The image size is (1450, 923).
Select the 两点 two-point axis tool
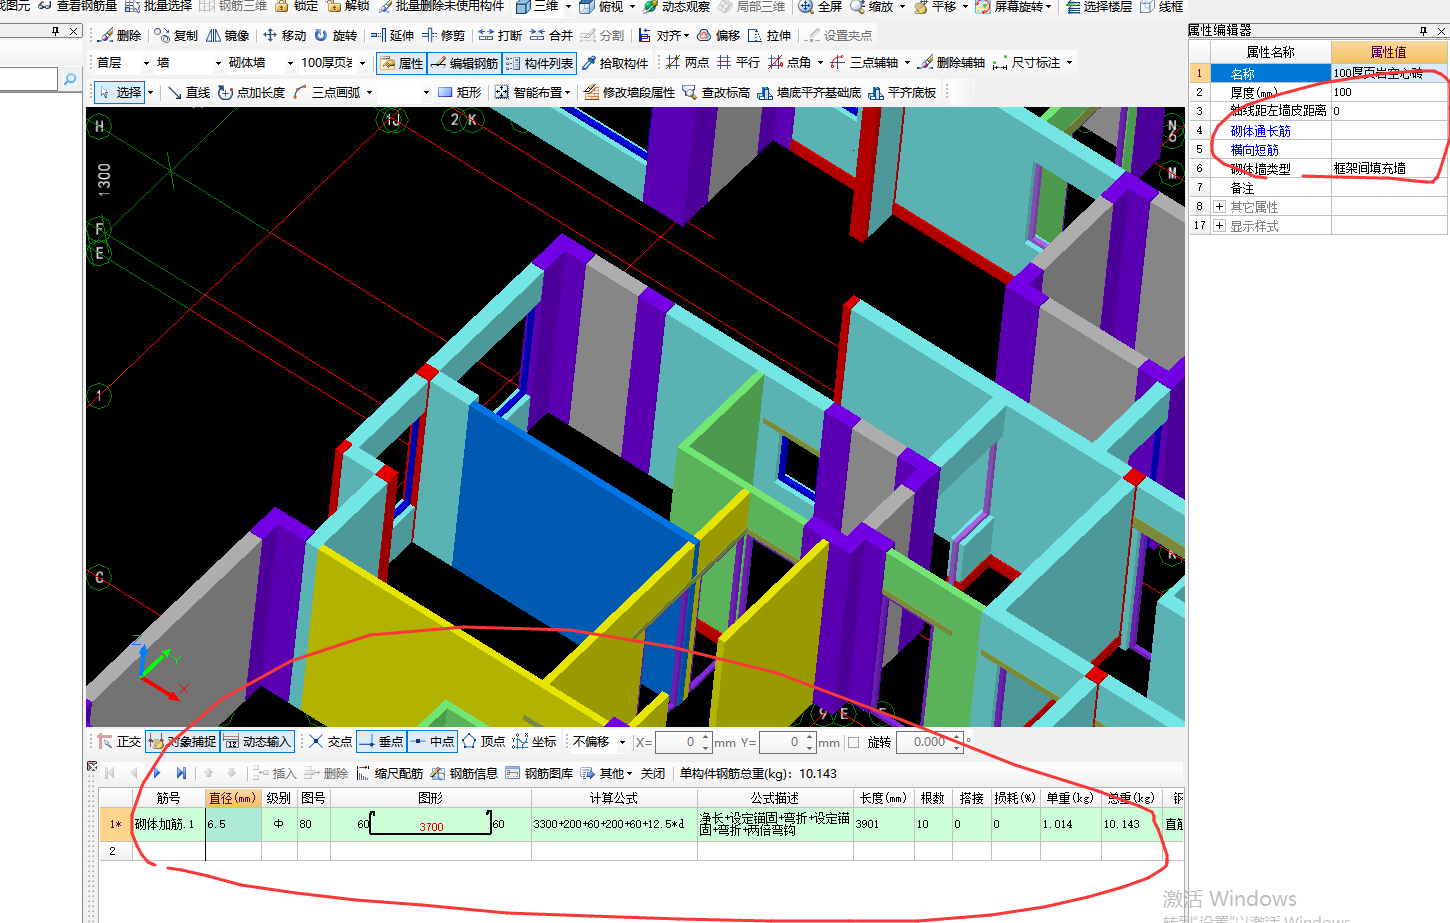[687, 62]
